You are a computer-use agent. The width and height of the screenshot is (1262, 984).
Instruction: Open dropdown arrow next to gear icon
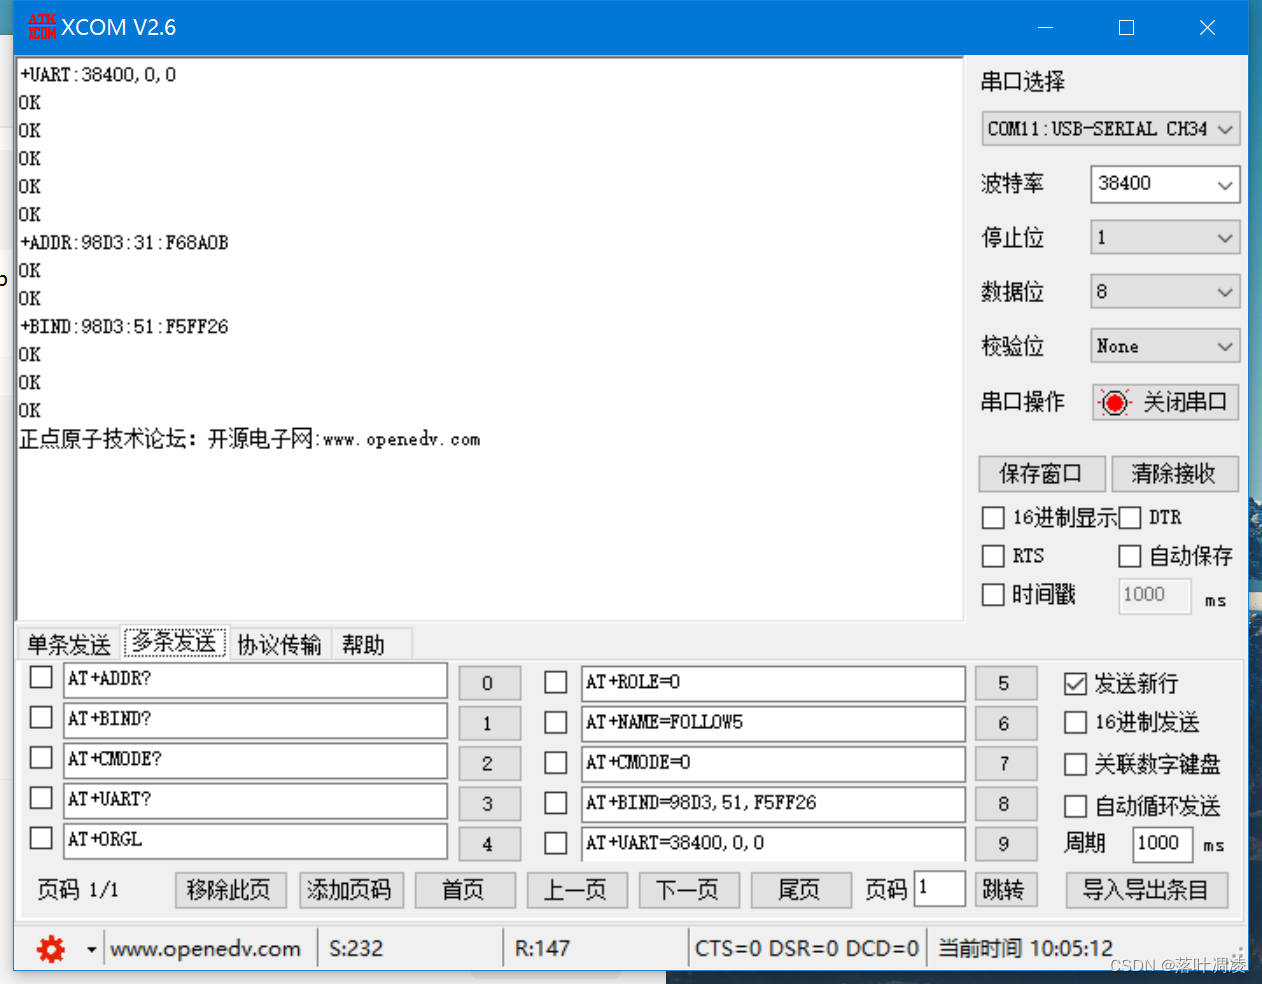(91, 949)
